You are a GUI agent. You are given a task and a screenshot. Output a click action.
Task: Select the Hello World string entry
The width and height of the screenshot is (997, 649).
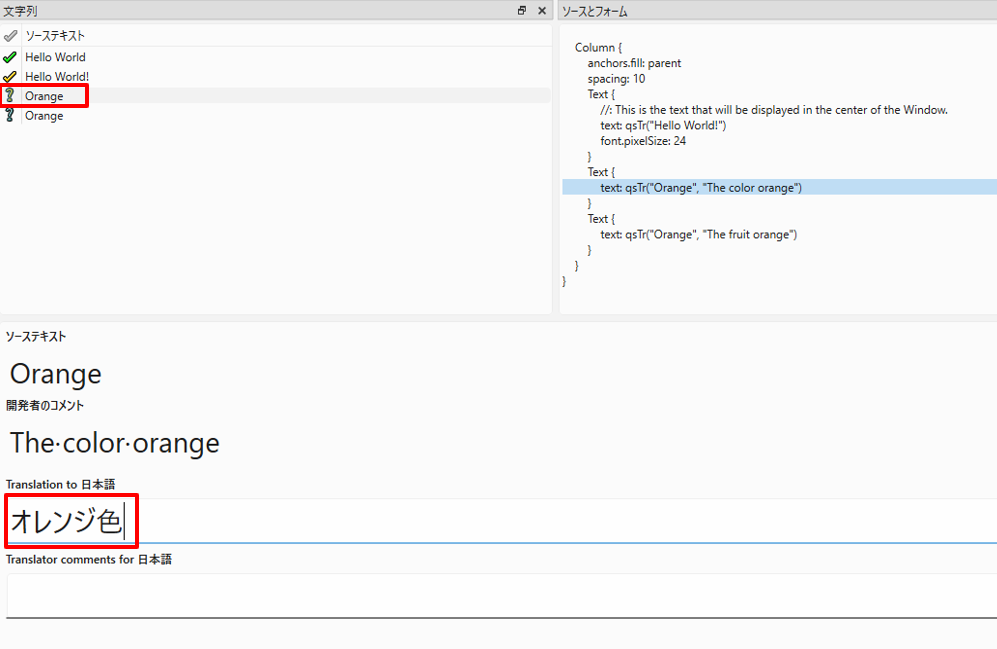pos(55,57)
